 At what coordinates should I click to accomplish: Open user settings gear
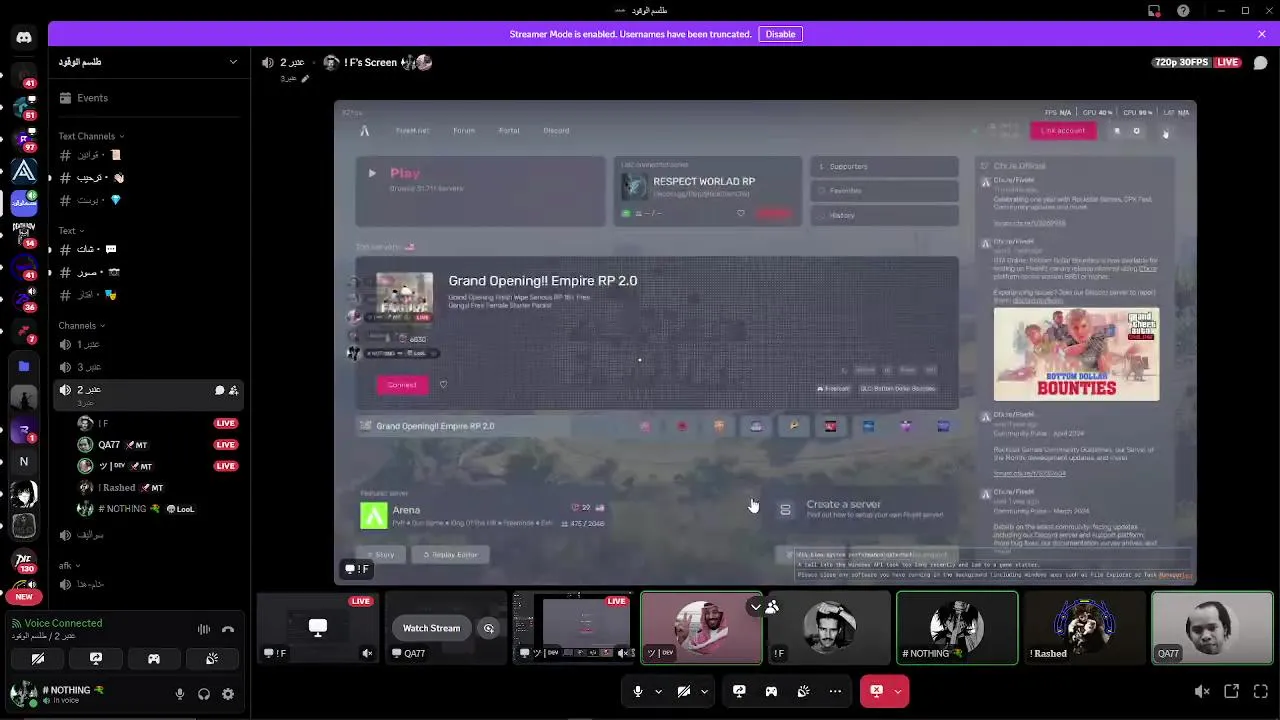(x=228, y=694)
